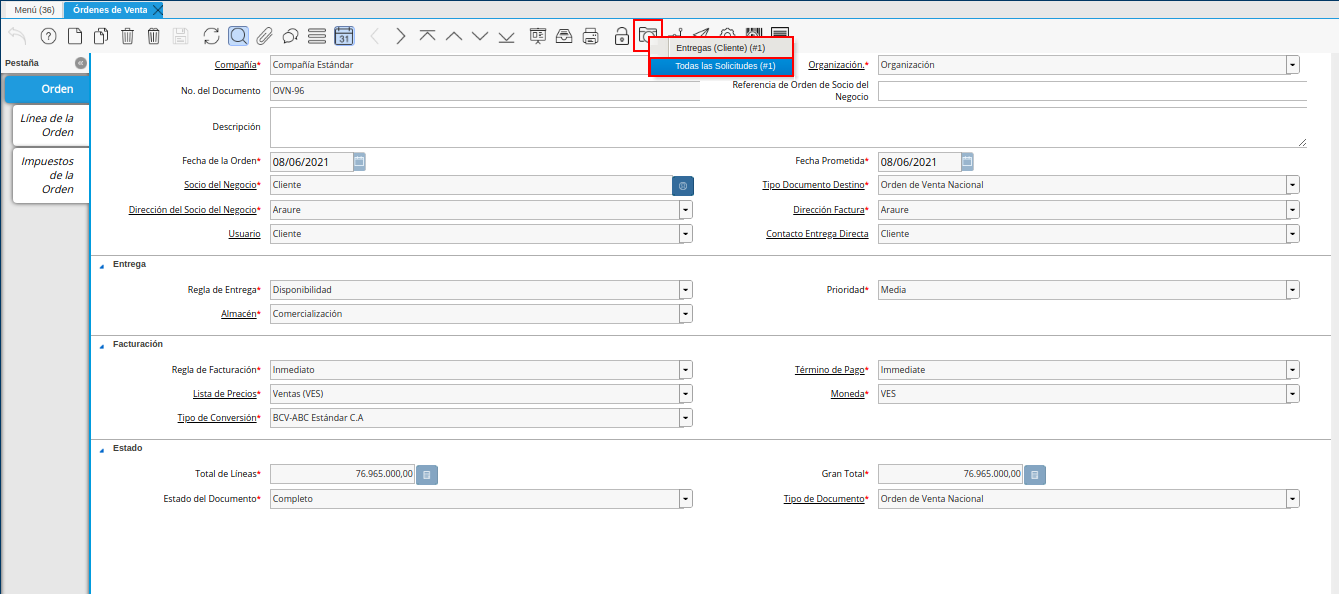The image size is (1339, 594).
Task: Open attachments with the paperclip icon
Action: pos(264,36)
